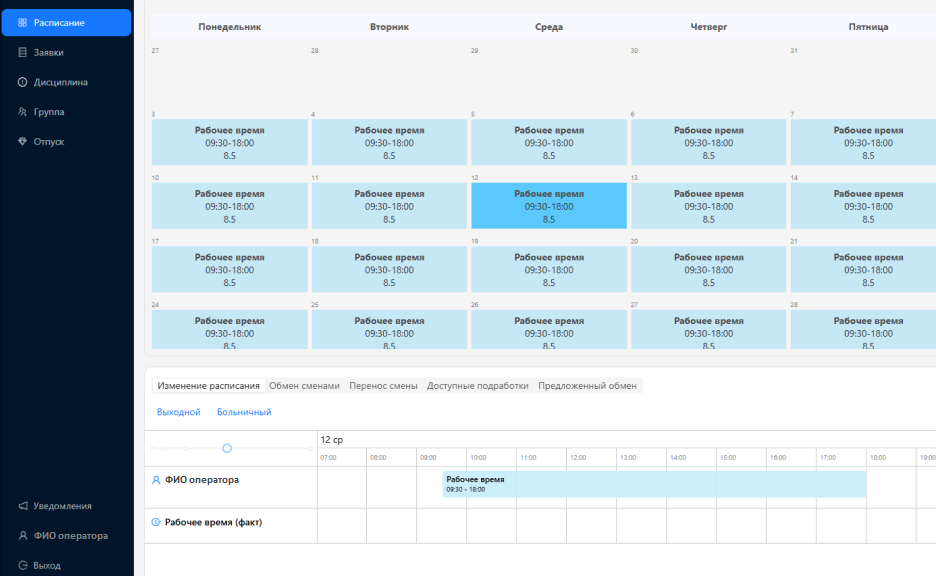The height and width of the screenshot is (576, 936).
Task: Select the shift on Wednesday 26
Action: coord(549,329)
